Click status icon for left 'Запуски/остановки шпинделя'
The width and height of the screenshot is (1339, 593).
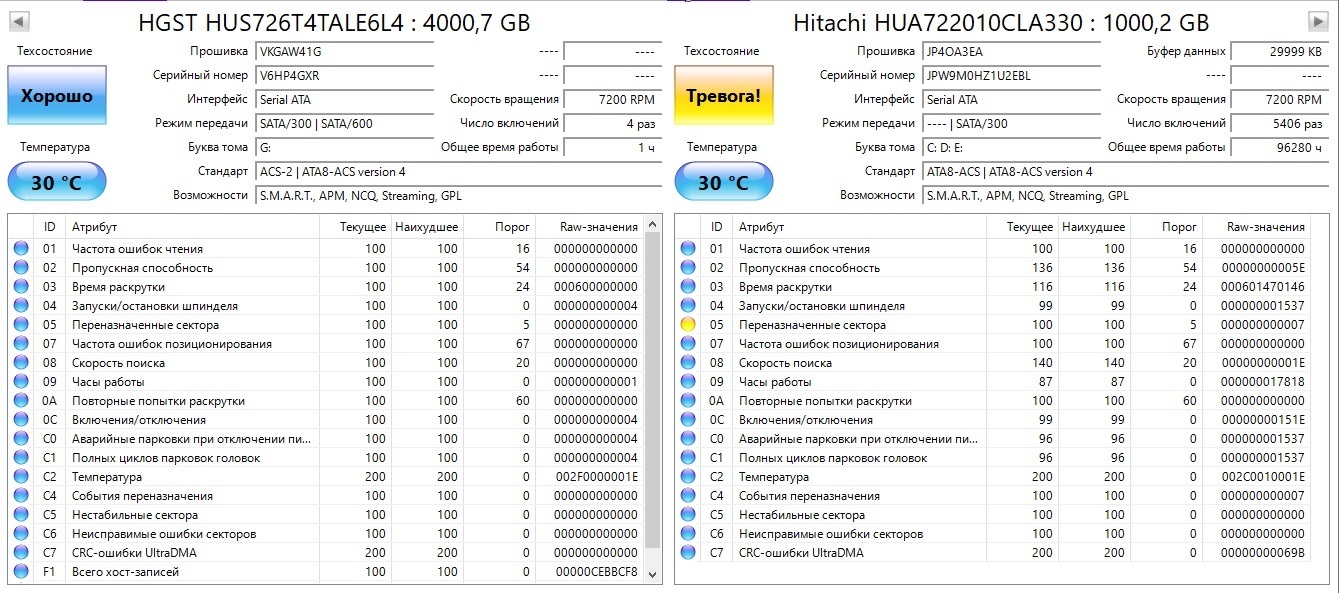(21, 306)
